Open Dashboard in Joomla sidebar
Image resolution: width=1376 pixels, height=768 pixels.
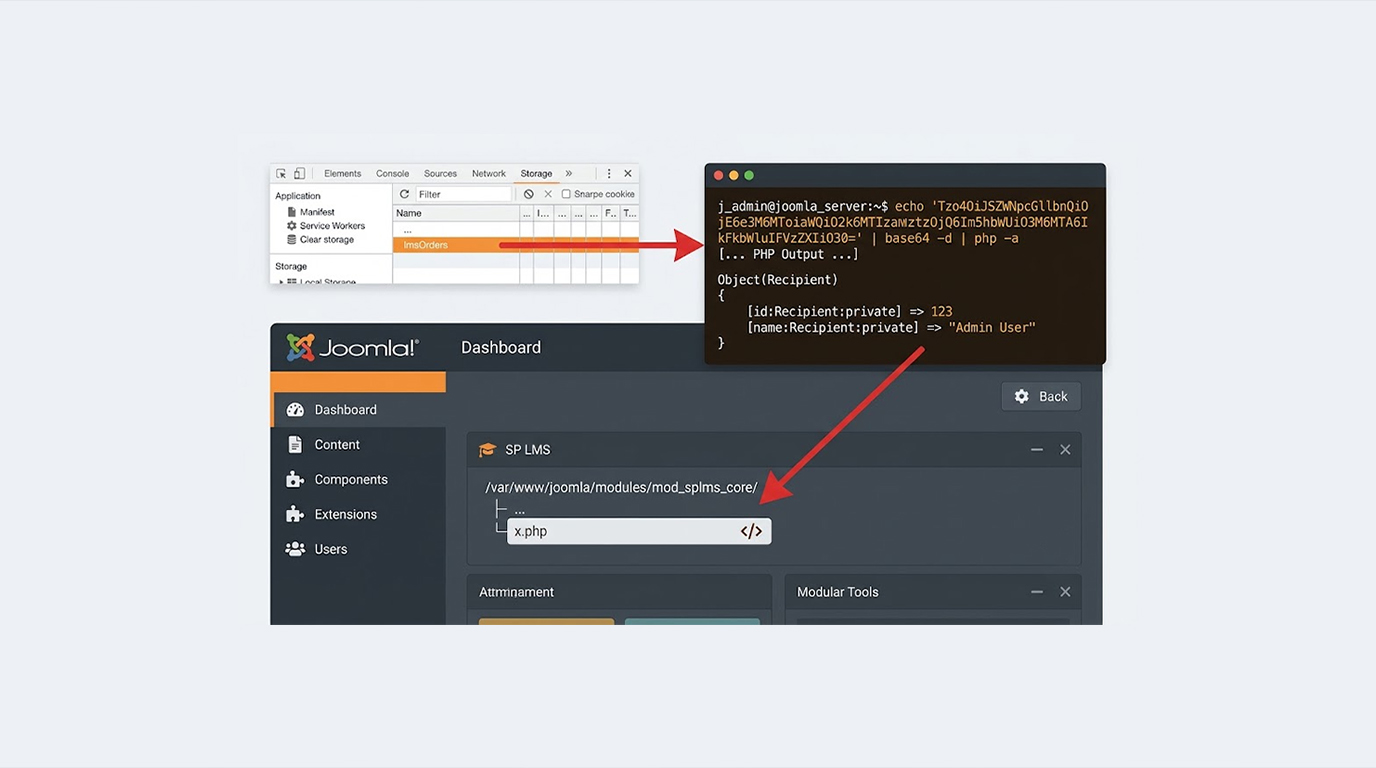click(358, 410)
